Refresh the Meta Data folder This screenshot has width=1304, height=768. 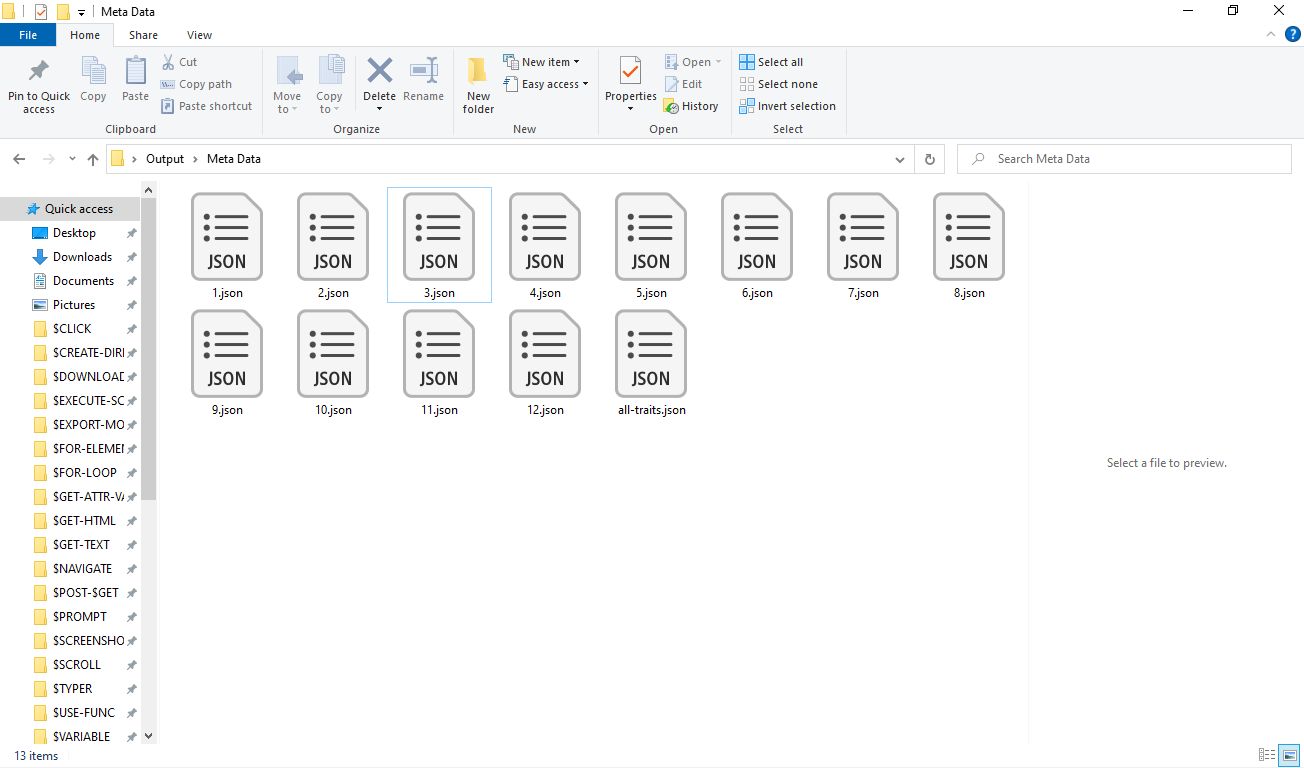tap(930, 159)
